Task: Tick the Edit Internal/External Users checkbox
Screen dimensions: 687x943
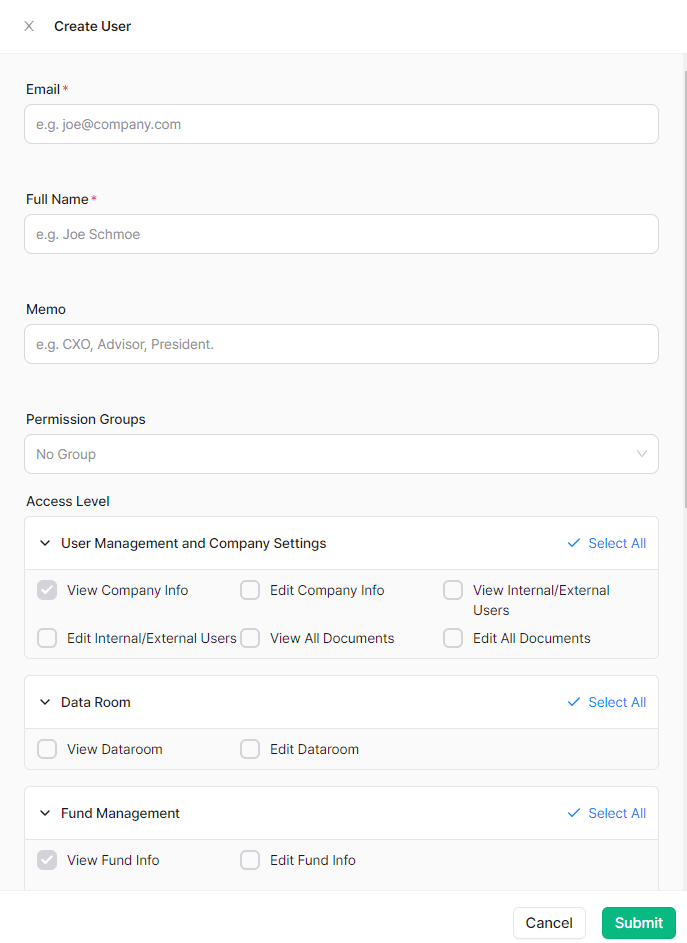Action: point(47,638)
